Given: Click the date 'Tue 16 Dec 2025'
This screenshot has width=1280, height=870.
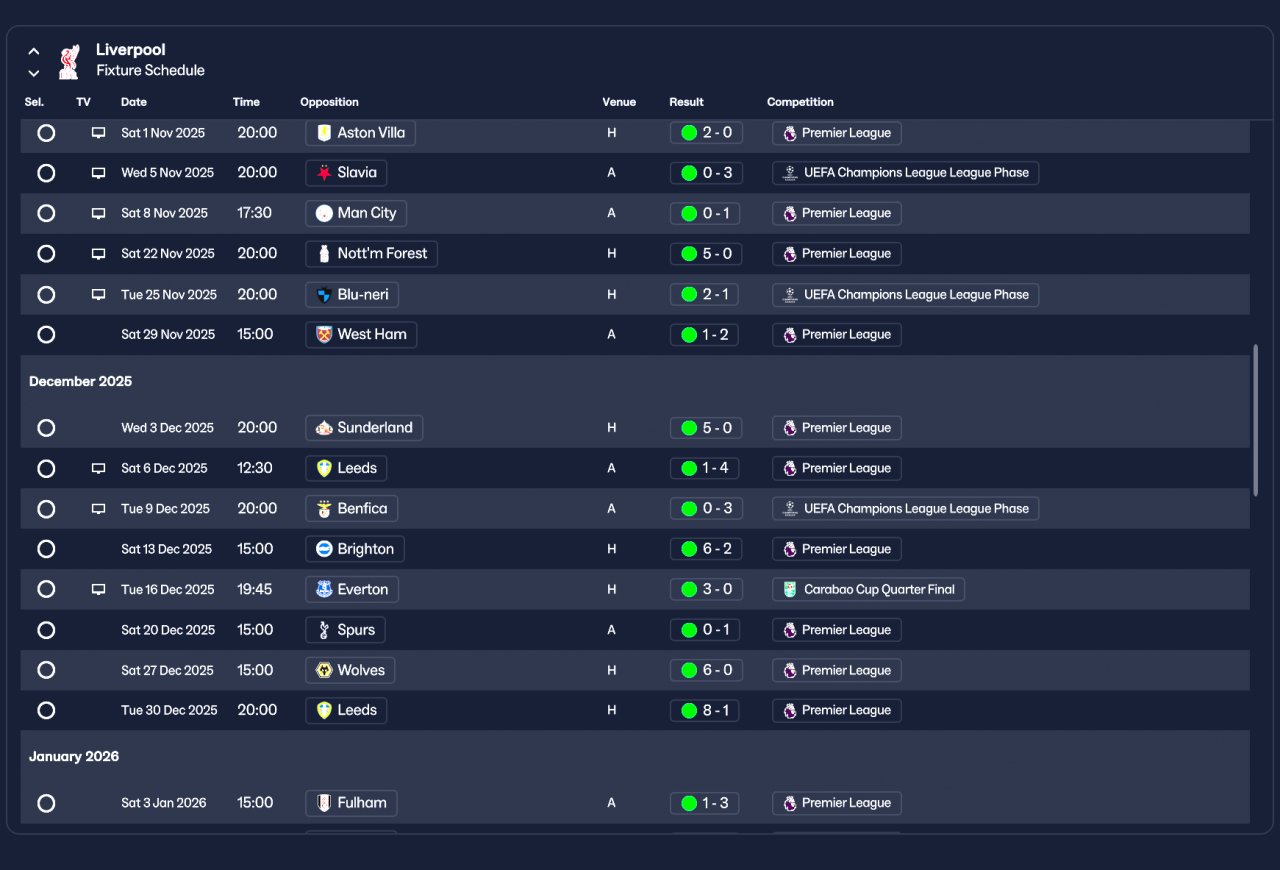Looking at the screenshot, I should tap(168, 590).
